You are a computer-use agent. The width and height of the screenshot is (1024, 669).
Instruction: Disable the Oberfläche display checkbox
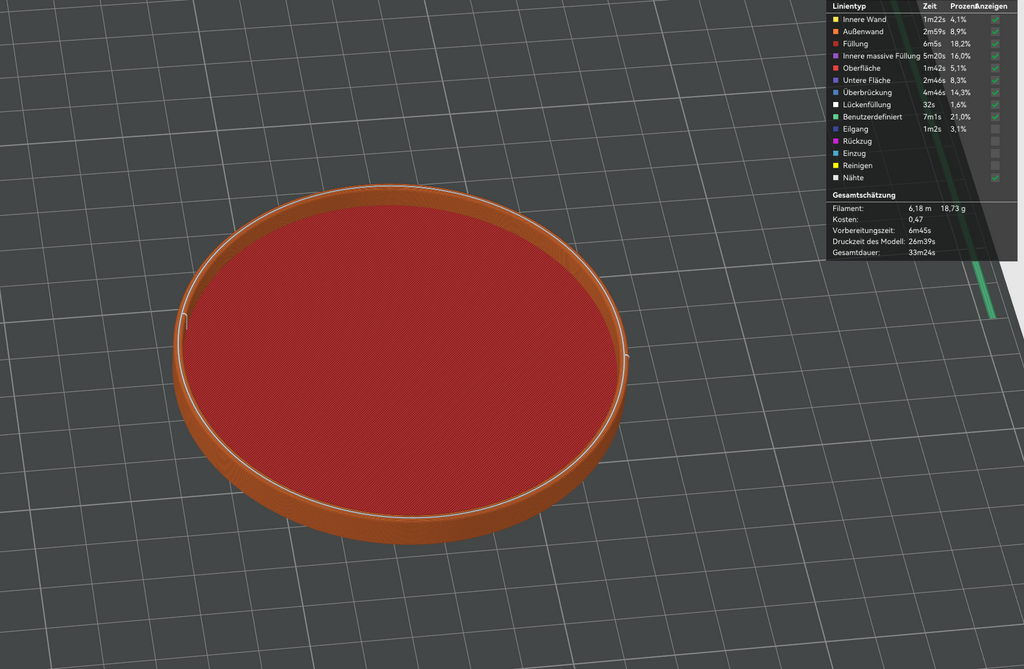click(x=995, y=68)
